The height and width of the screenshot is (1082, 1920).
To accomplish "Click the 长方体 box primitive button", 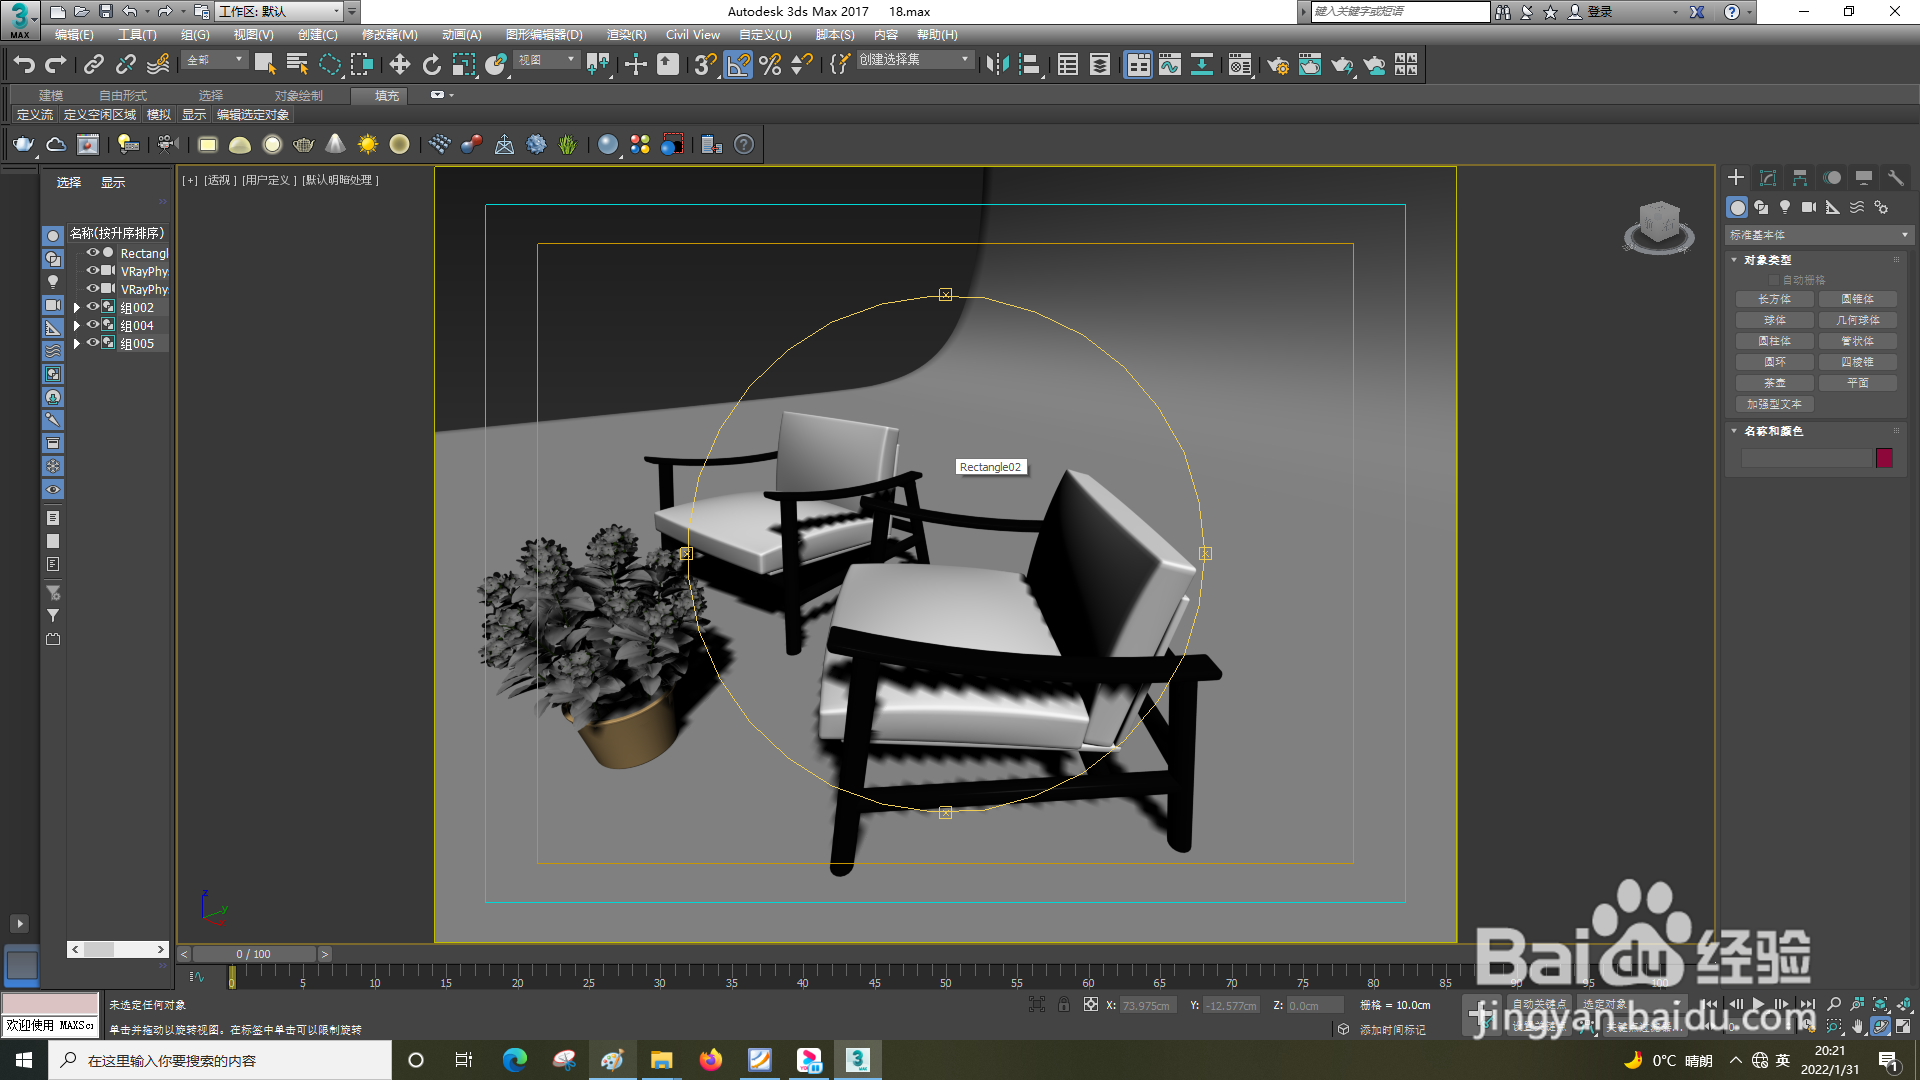I will tap(1774, 299).
